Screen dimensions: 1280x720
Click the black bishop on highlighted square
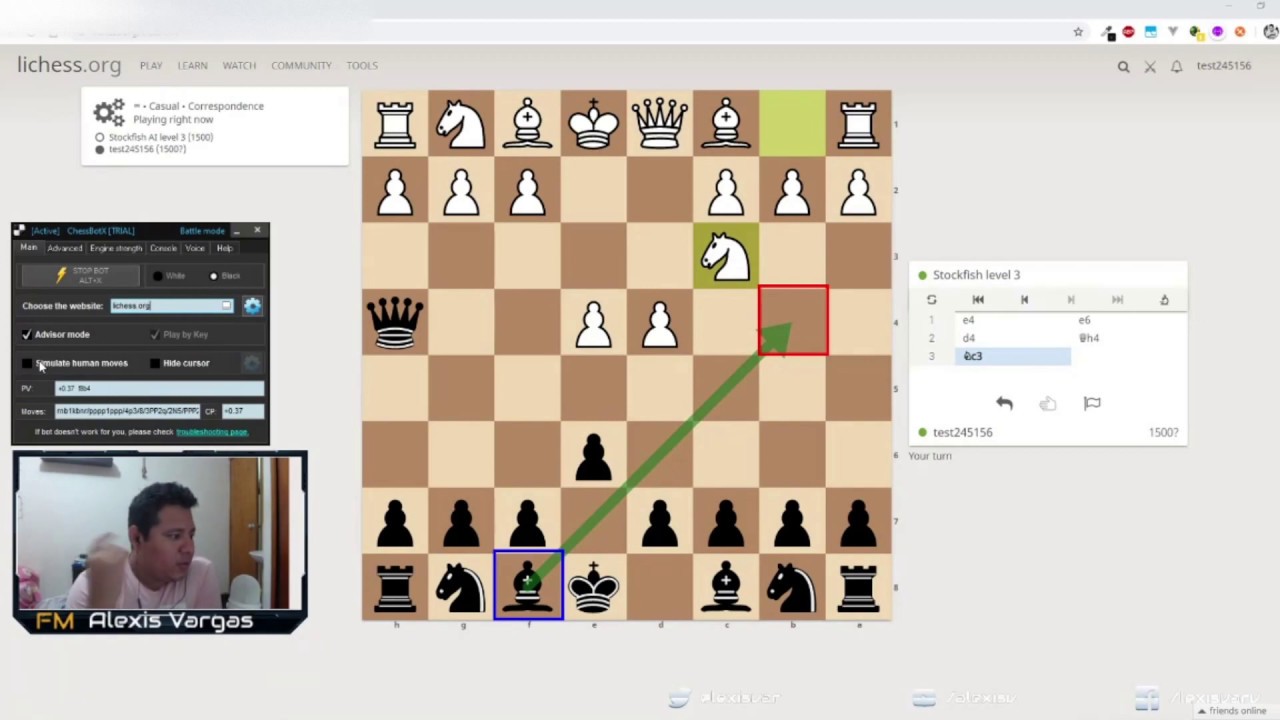pyautogui.click(x=527, y=587)
